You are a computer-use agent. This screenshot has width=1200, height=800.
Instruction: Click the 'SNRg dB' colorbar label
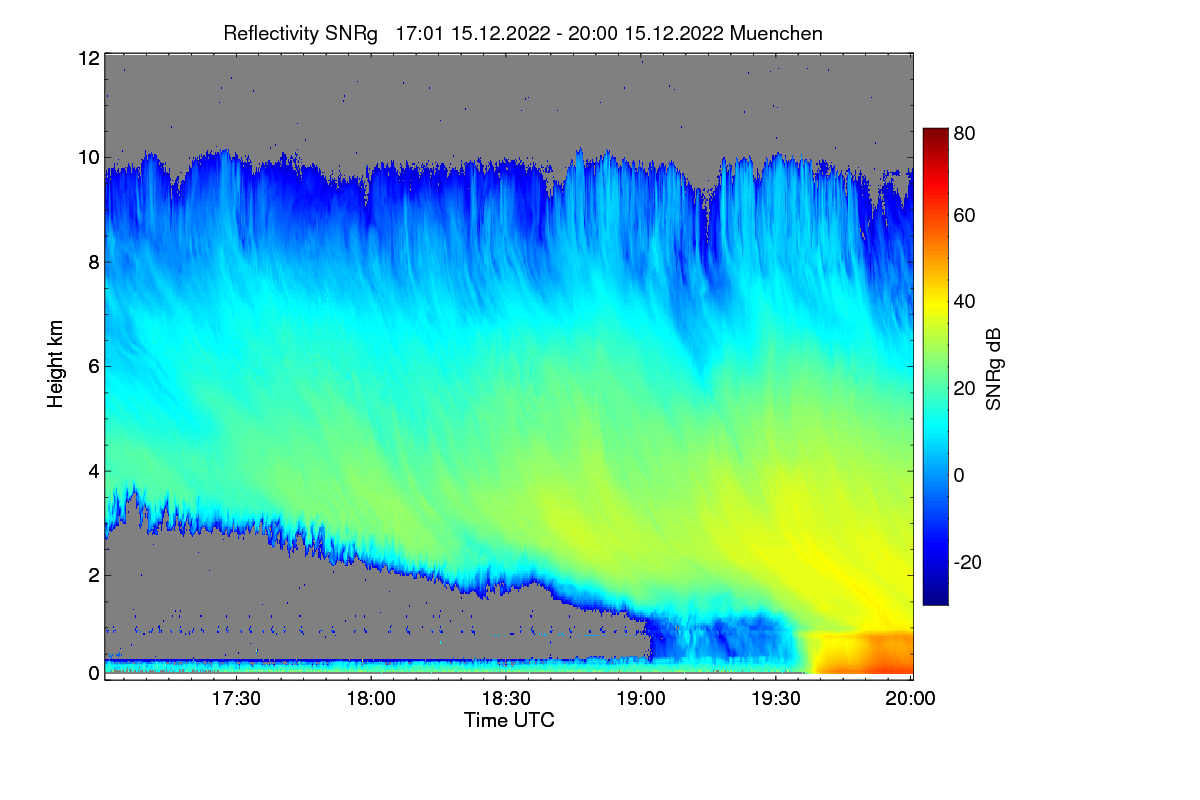993,369
